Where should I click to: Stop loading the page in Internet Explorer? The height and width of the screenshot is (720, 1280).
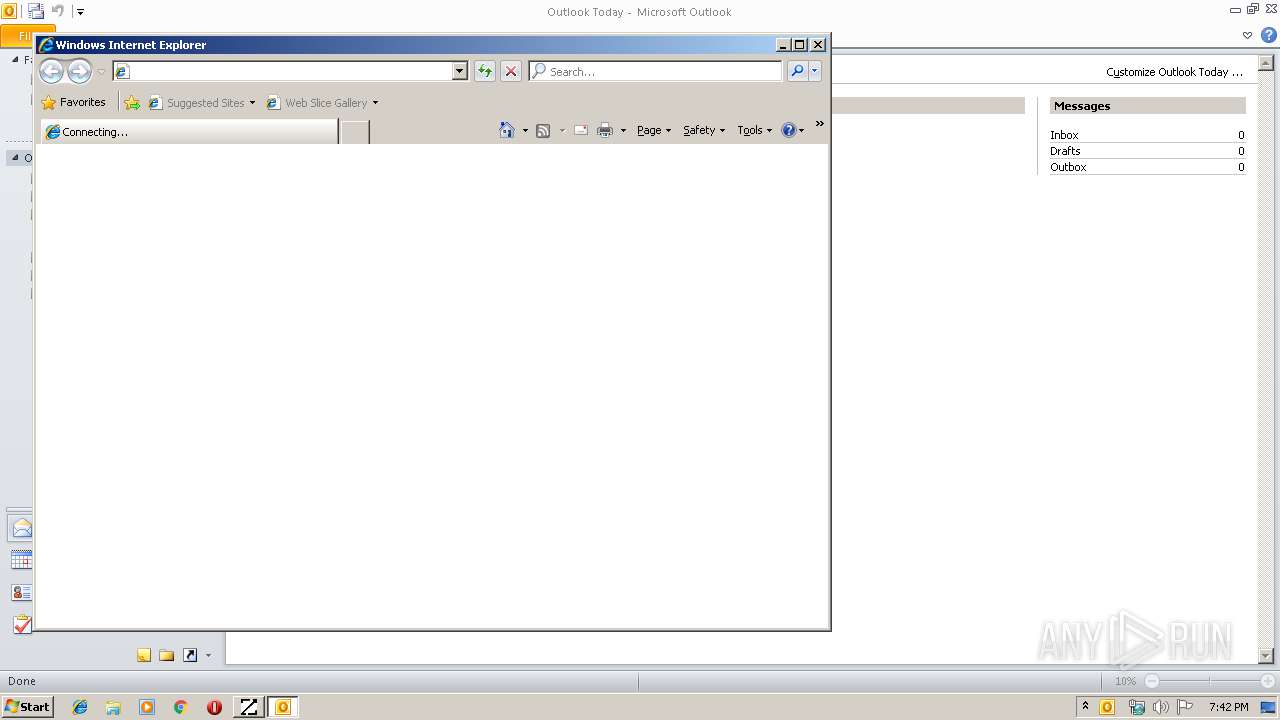tap(511, 71)
